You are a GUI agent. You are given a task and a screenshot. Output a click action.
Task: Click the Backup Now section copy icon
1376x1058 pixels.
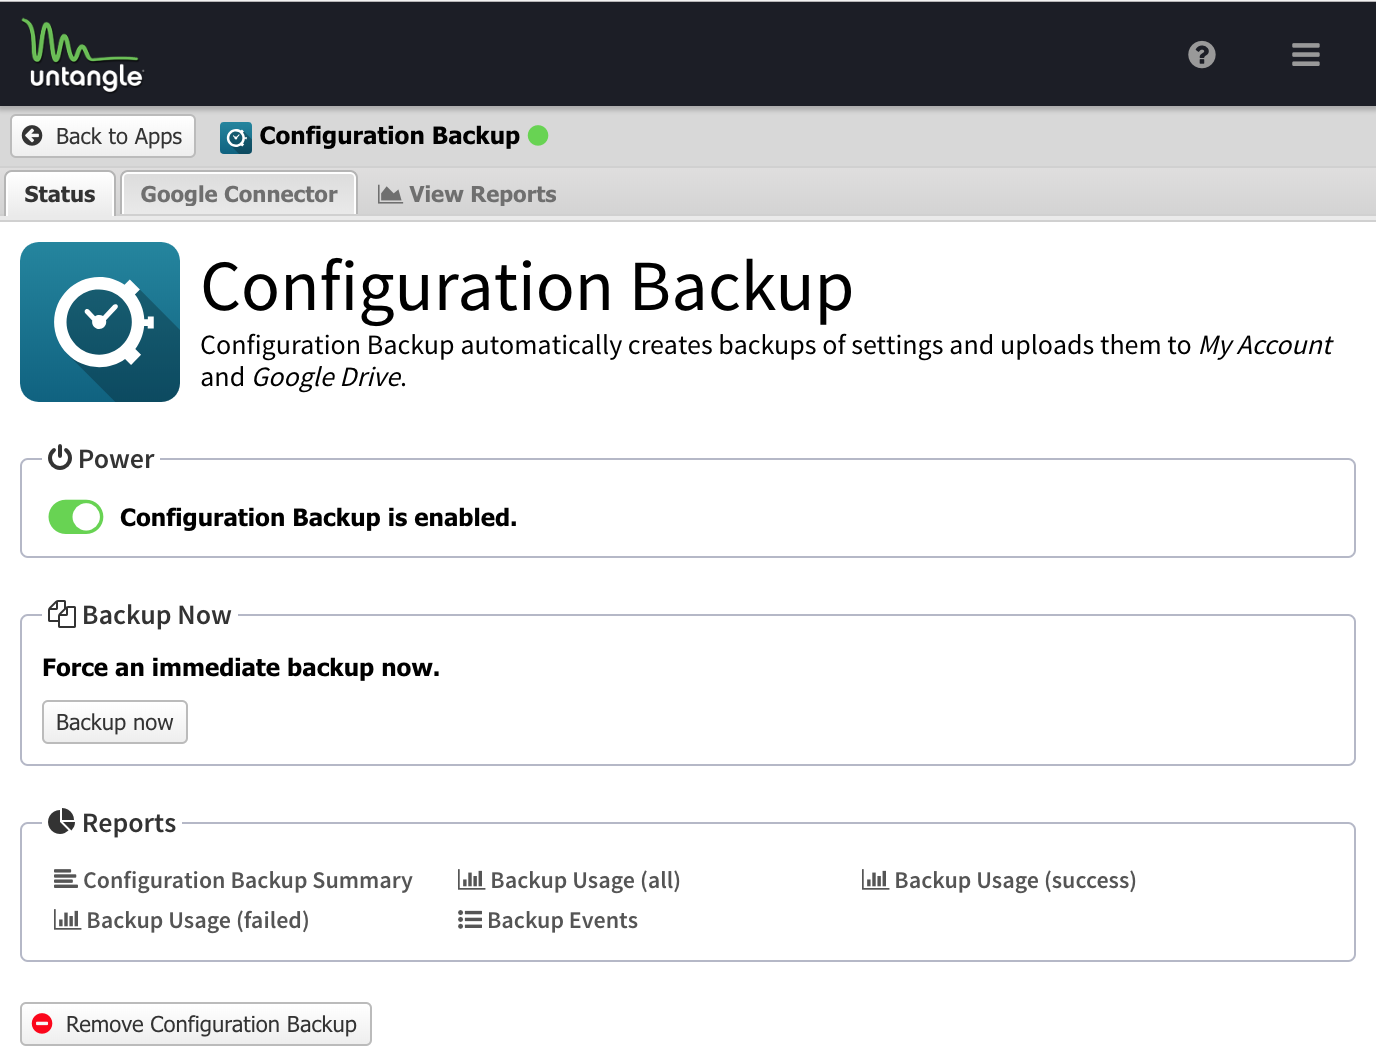point(62,614)
